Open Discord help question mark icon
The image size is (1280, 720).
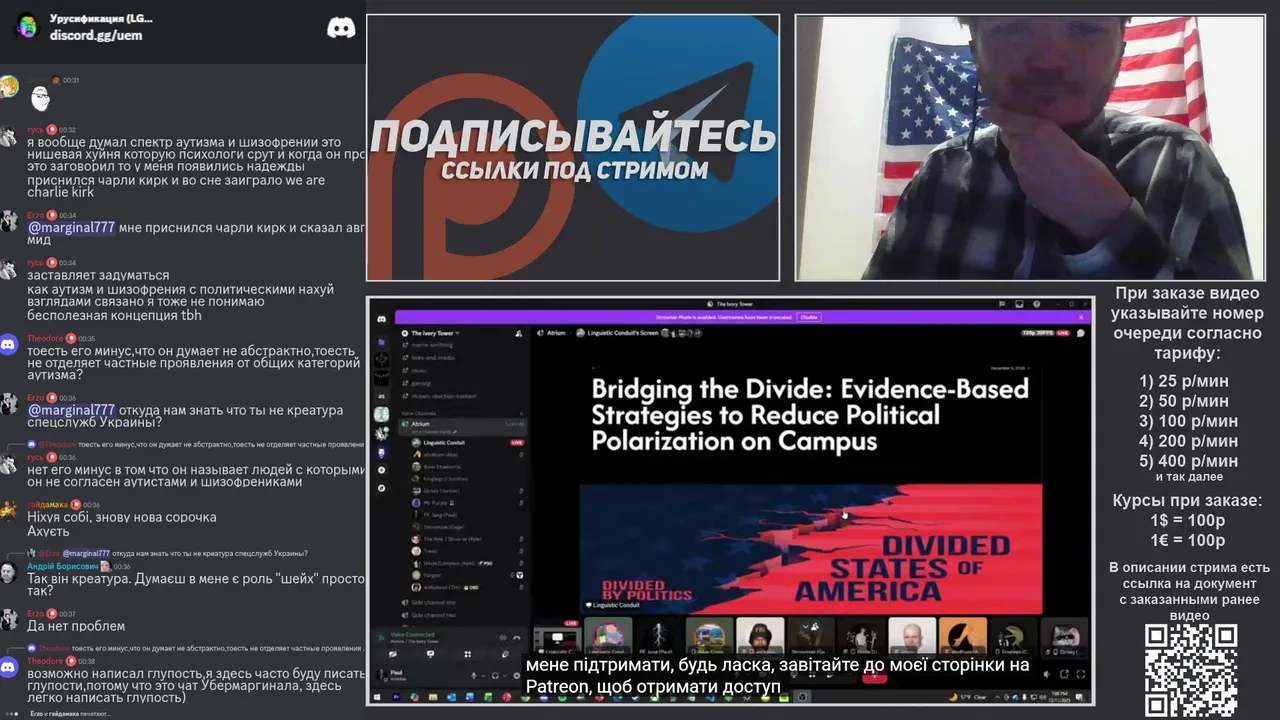pyautogui.click(x=1037, y=304)
